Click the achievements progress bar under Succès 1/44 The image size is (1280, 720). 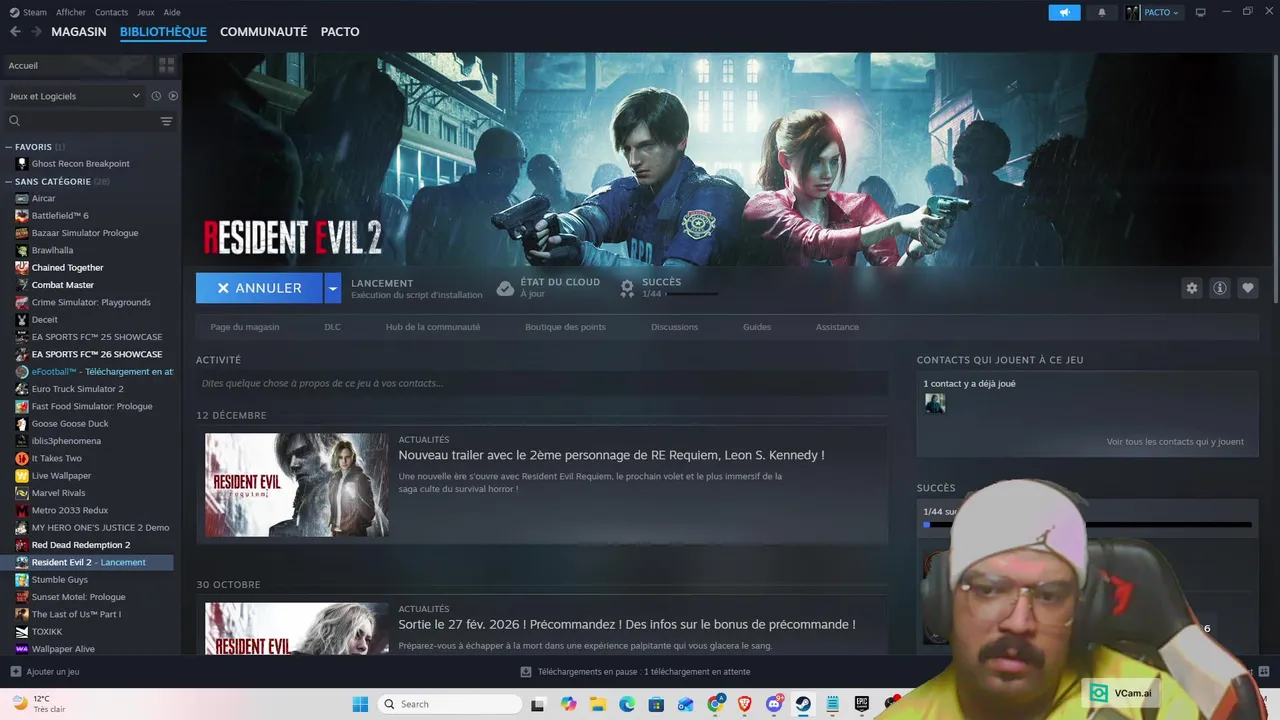[1087, 524]
